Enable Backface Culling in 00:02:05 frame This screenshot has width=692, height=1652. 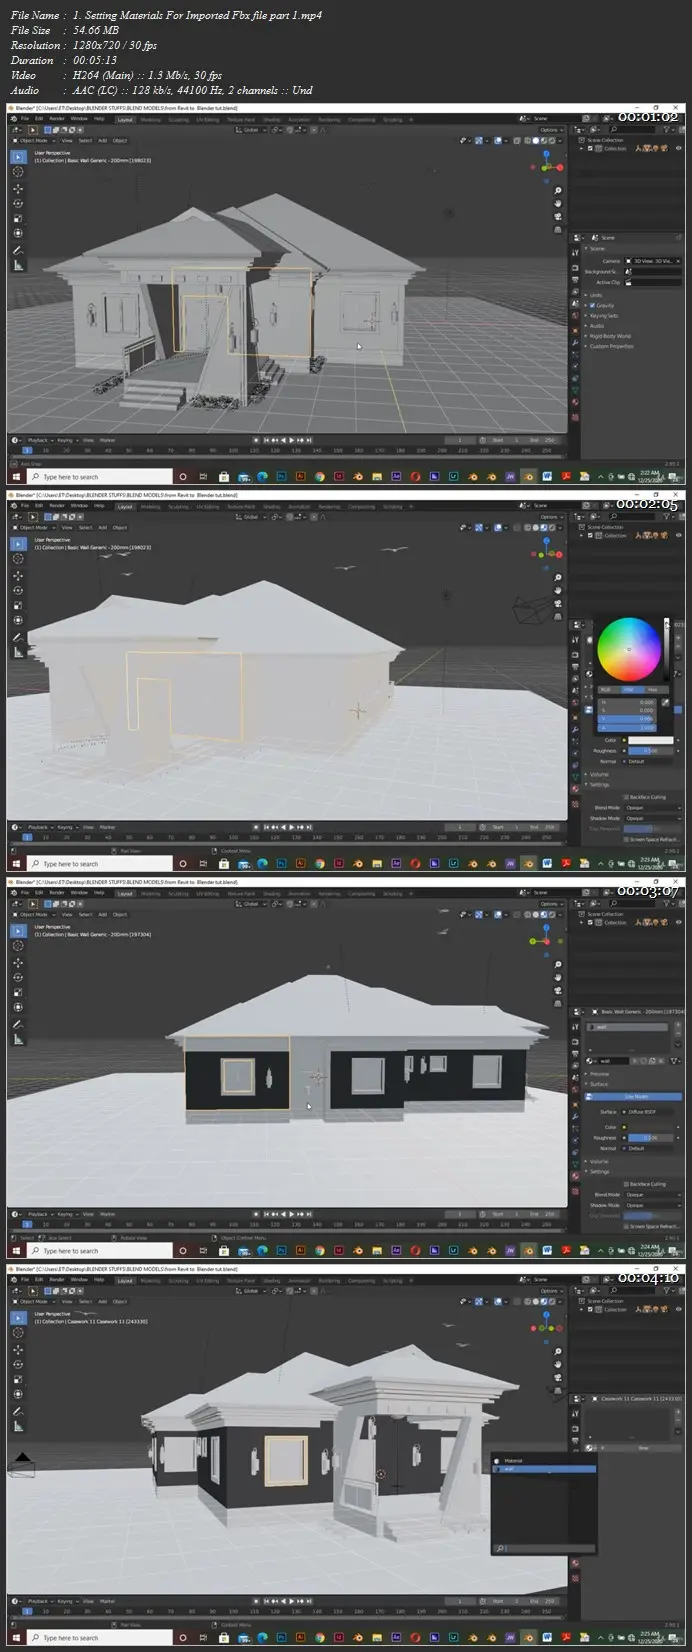point(626,797)
